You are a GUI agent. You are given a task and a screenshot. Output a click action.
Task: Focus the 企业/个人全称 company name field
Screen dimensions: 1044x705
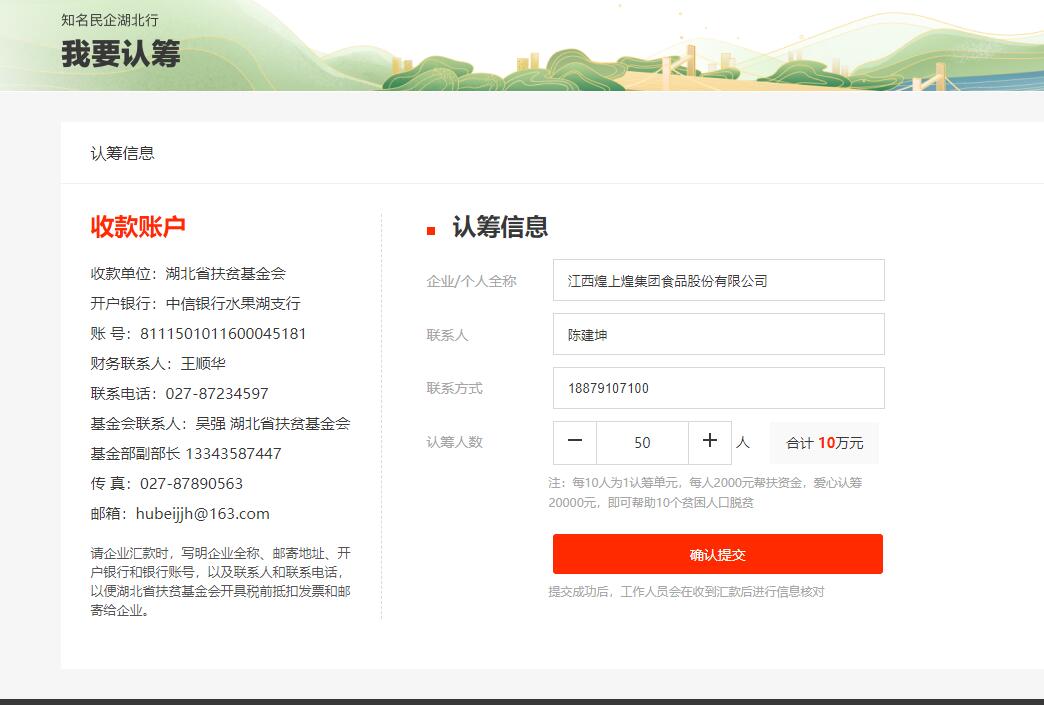(x=718, y=281)
